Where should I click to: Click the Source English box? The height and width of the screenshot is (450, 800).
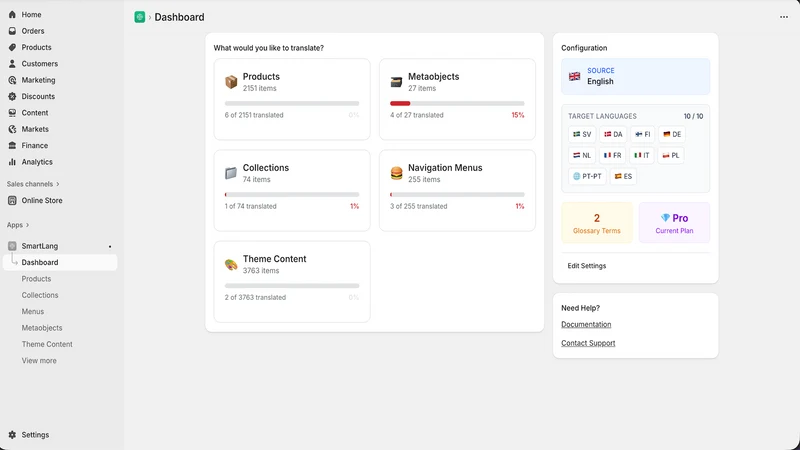point(636,76)
